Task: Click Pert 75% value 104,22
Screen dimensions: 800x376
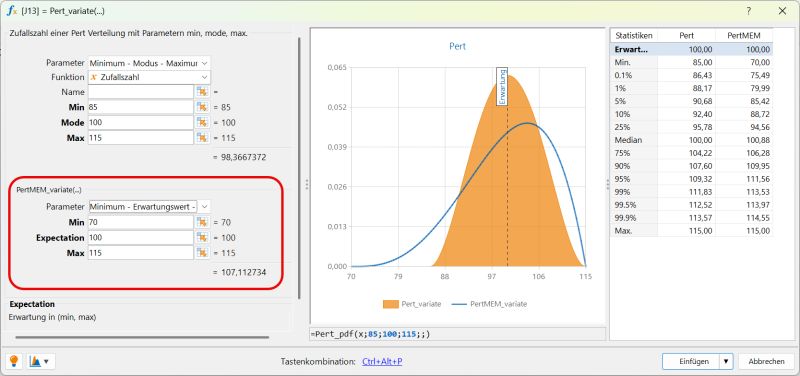Action: click(701, 153)
